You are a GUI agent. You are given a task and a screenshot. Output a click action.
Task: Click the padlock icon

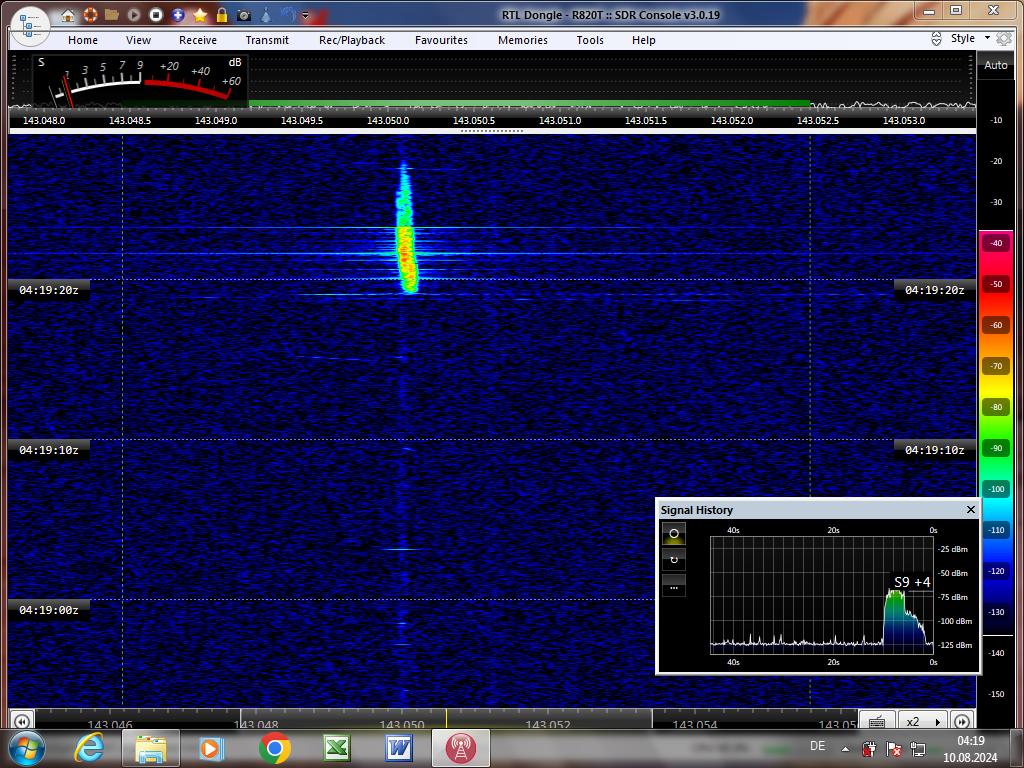222,14
